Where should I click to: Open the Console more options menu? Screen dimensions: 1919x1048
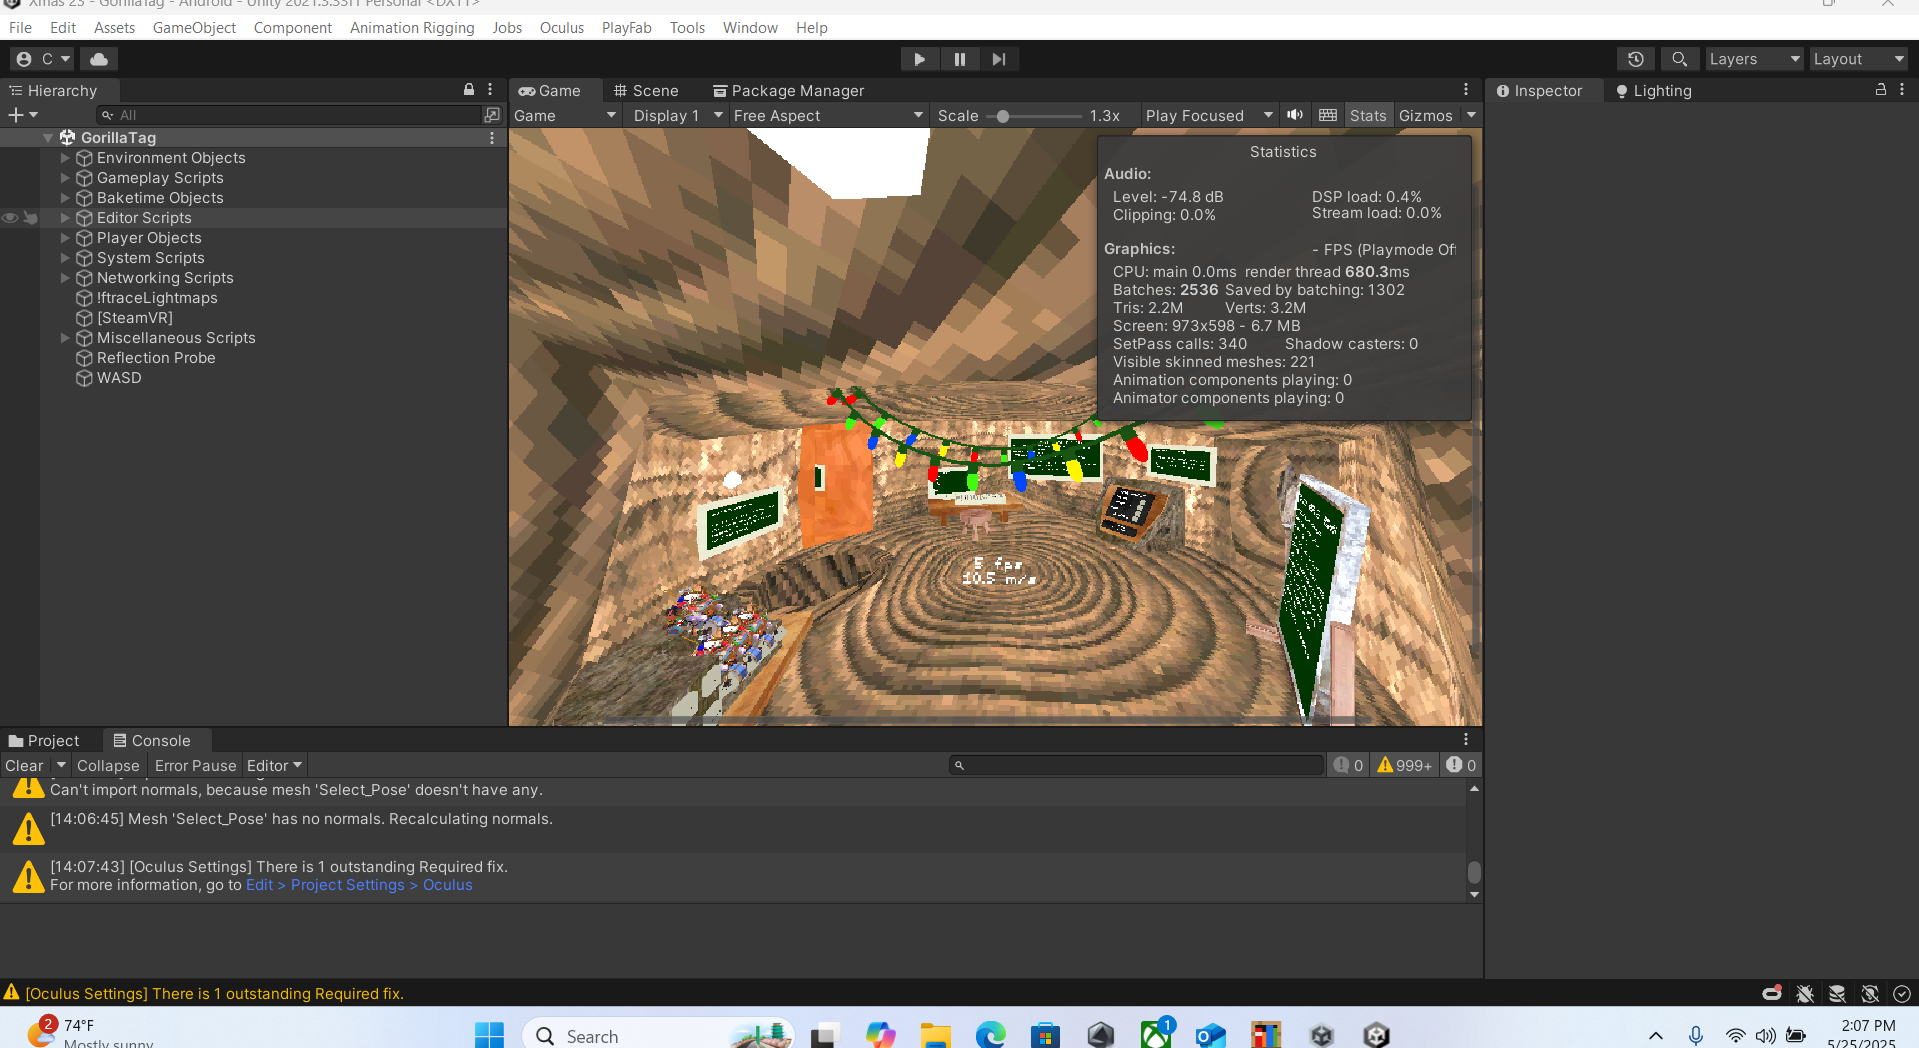1466,740
